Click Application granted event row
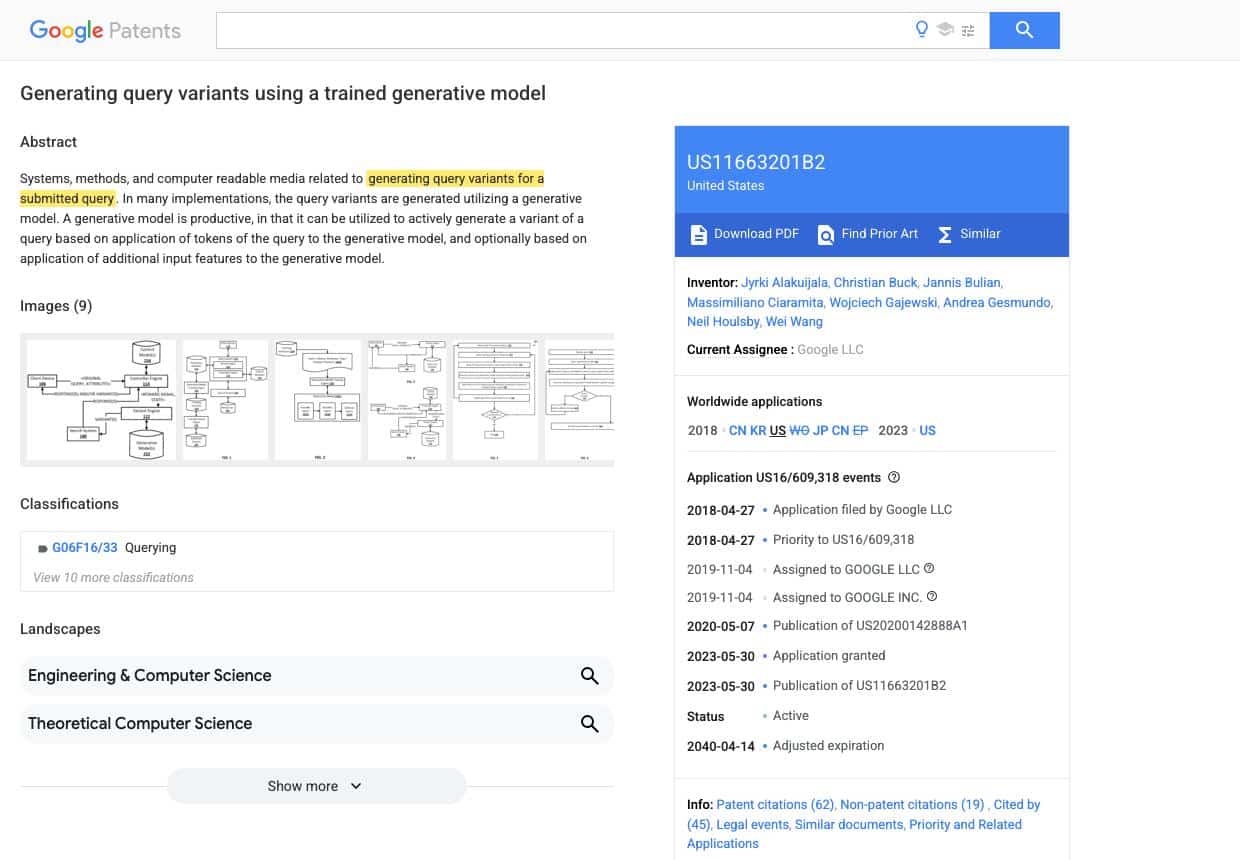 829,655
